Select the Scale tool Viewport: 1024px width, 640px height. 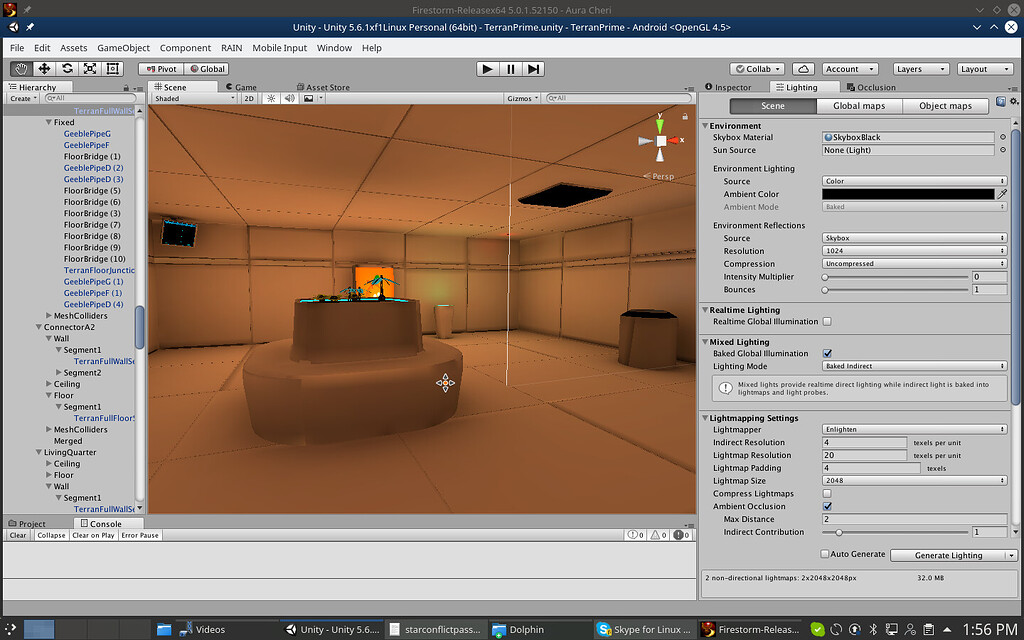click(x=89, y=68)
